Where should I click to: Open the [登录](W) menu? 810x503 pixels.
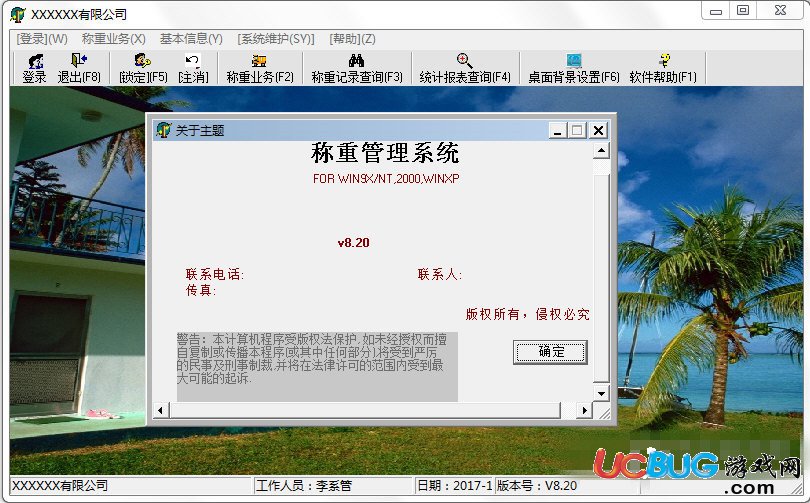click(42, 39)
